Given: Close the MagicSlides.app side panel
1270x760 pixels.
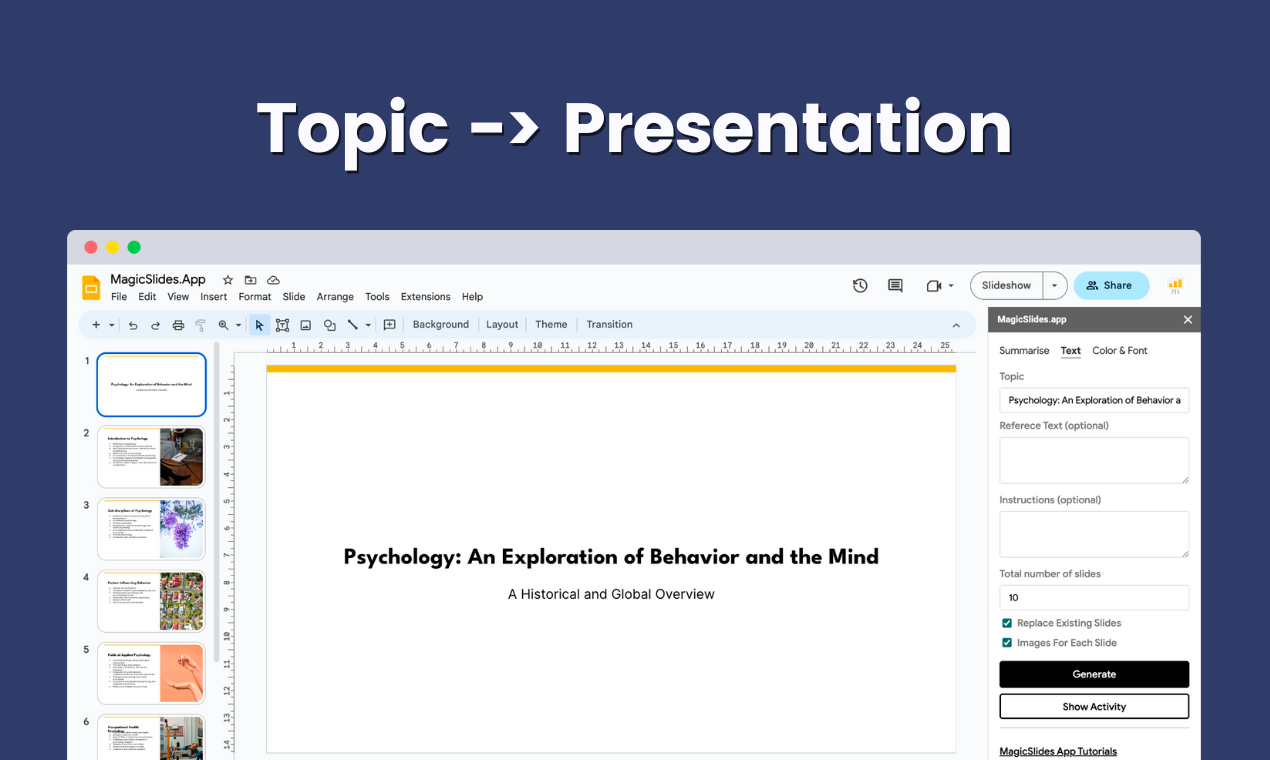Looking at the screenshot, I should [1188, 320].
